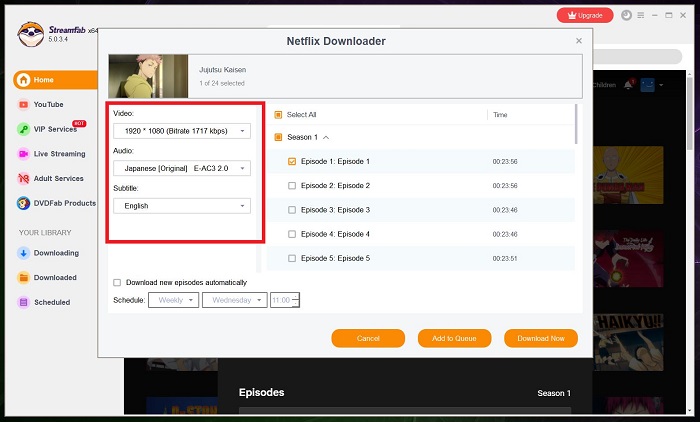Viewport: 700px width, 422px height.
Task: Click the Netflix notification bell icon
Action: 628,85
